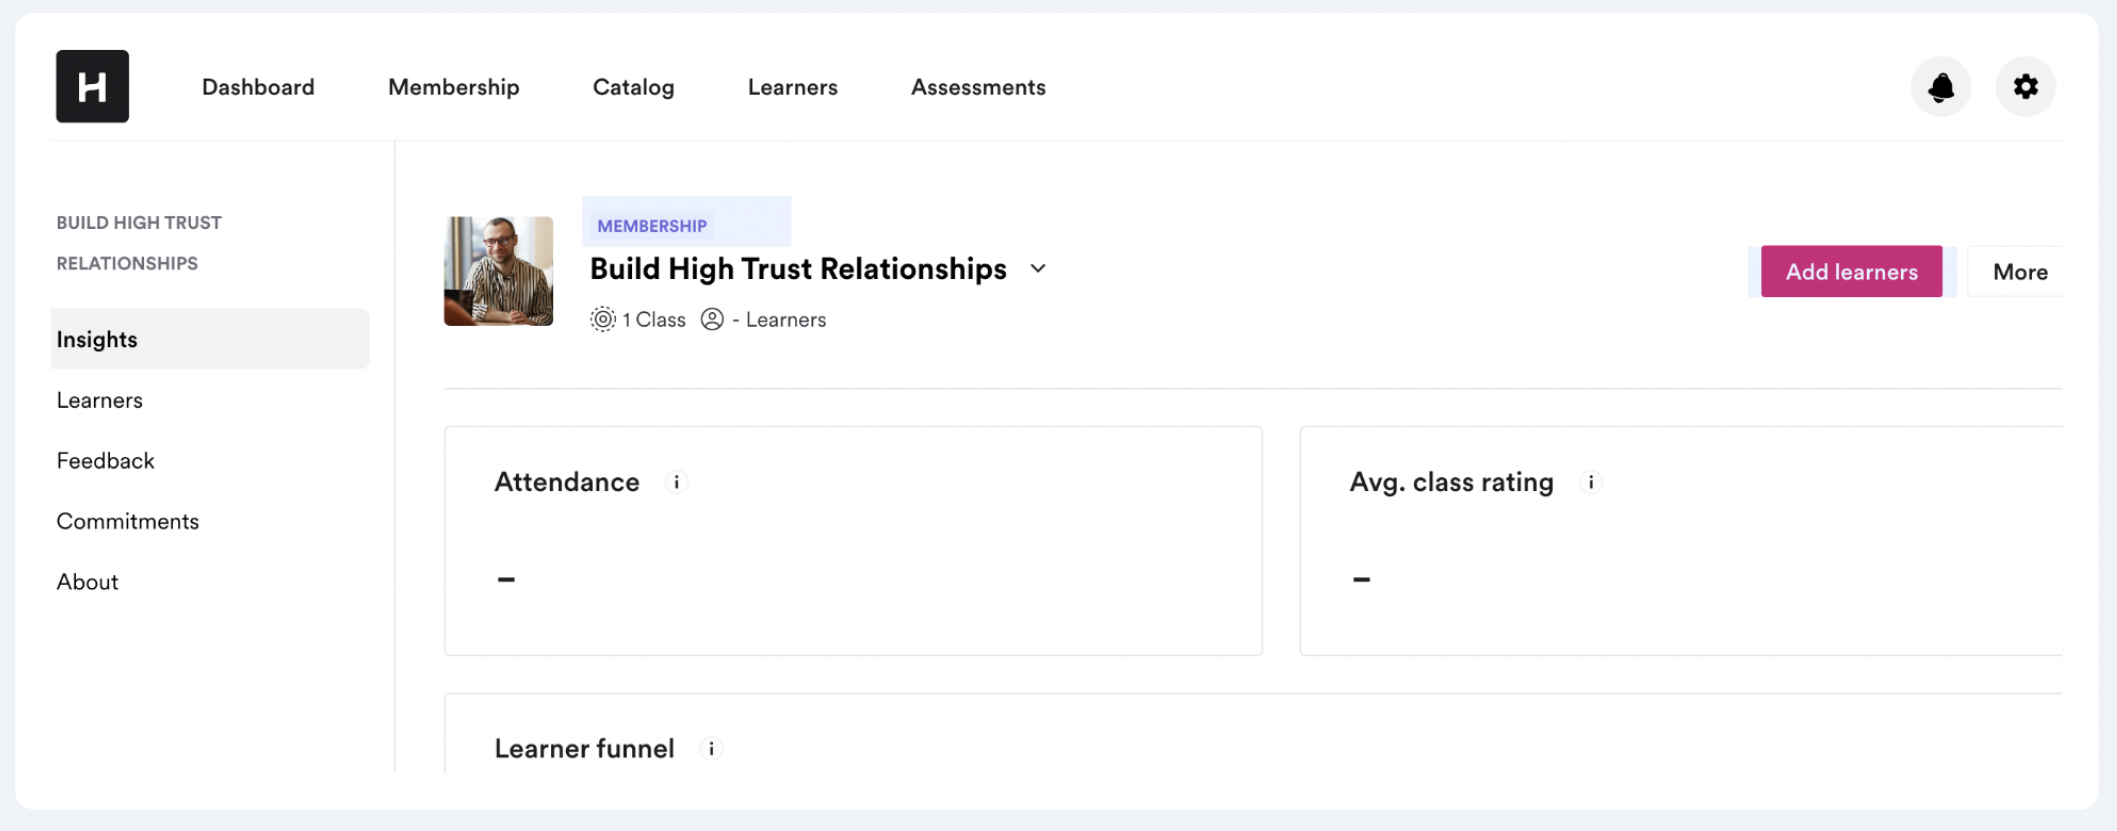
Task: Open the More options button
Action: point(2021,271)
